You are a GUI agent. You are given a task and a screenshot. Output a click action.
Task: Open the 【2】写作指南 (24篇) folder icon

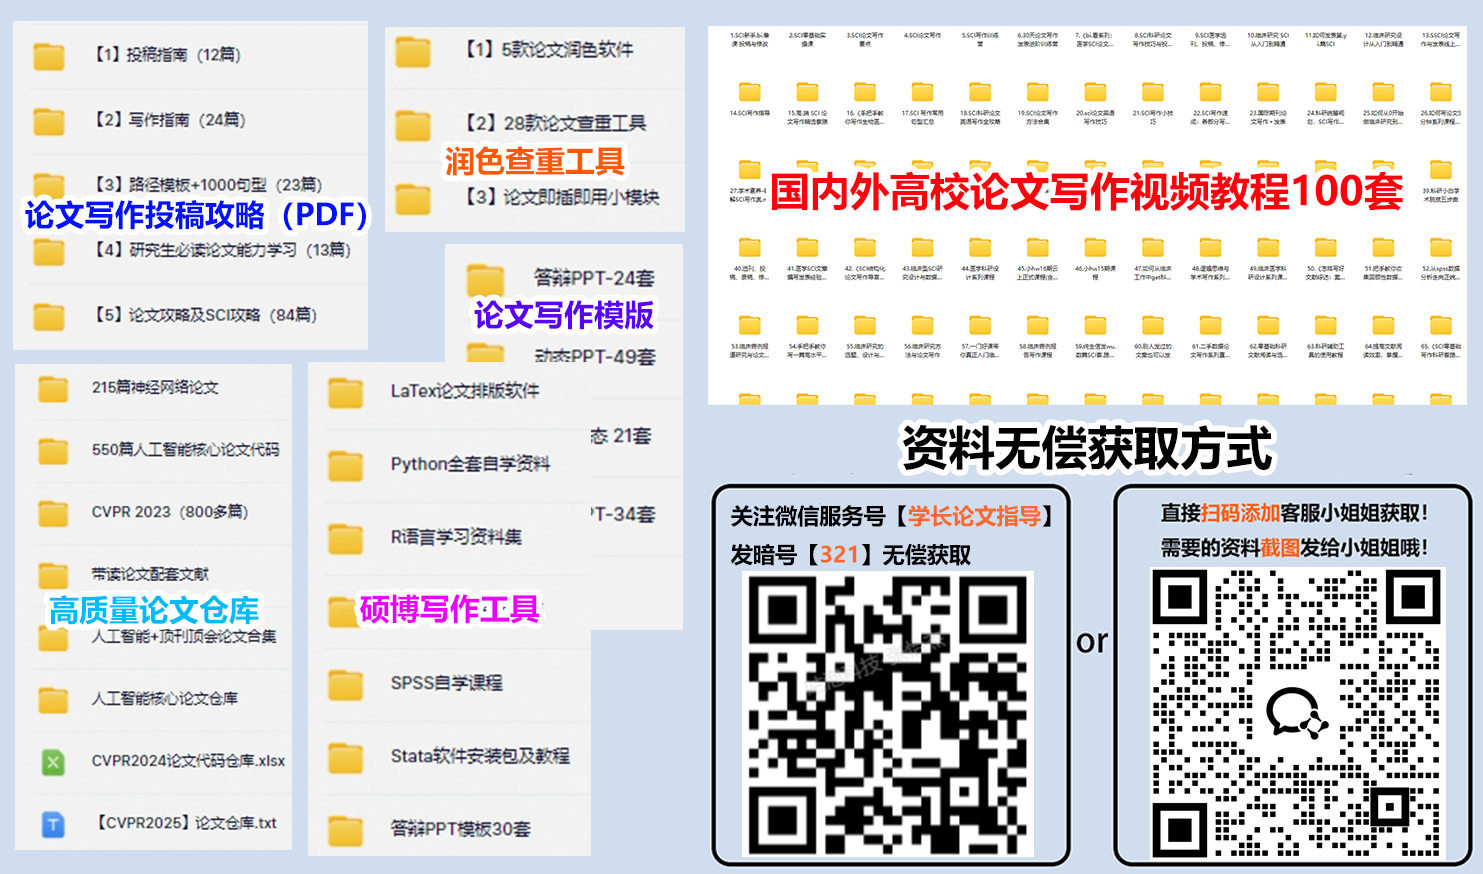[x=49, y=121]
